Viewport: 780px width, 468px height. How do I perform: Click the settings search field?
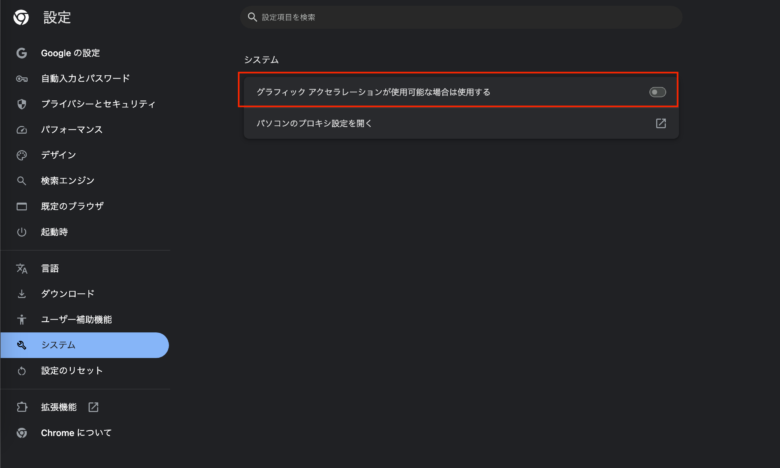pyautogui.click(x=460, y=17)
